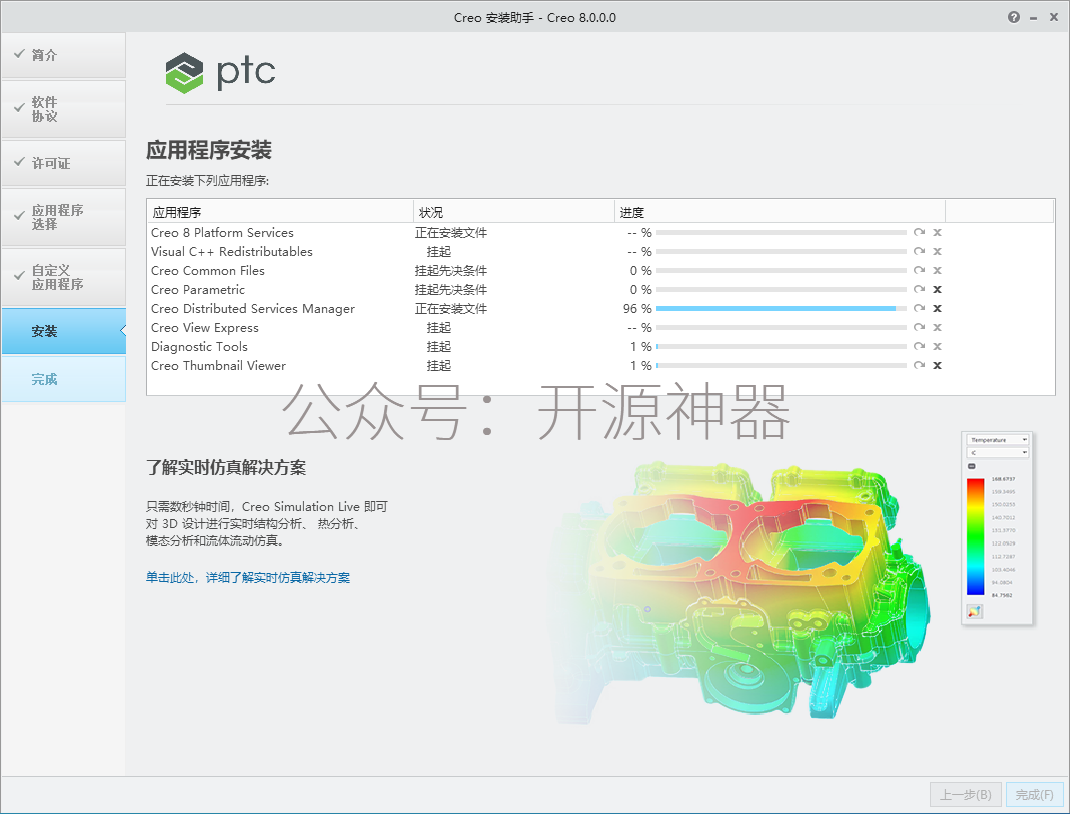Image resolution: width=1070 pixels, height=814 pixels.
Task: Click Creo Thumbnail Viewer progress bar
Action: [x=781, y=365]
